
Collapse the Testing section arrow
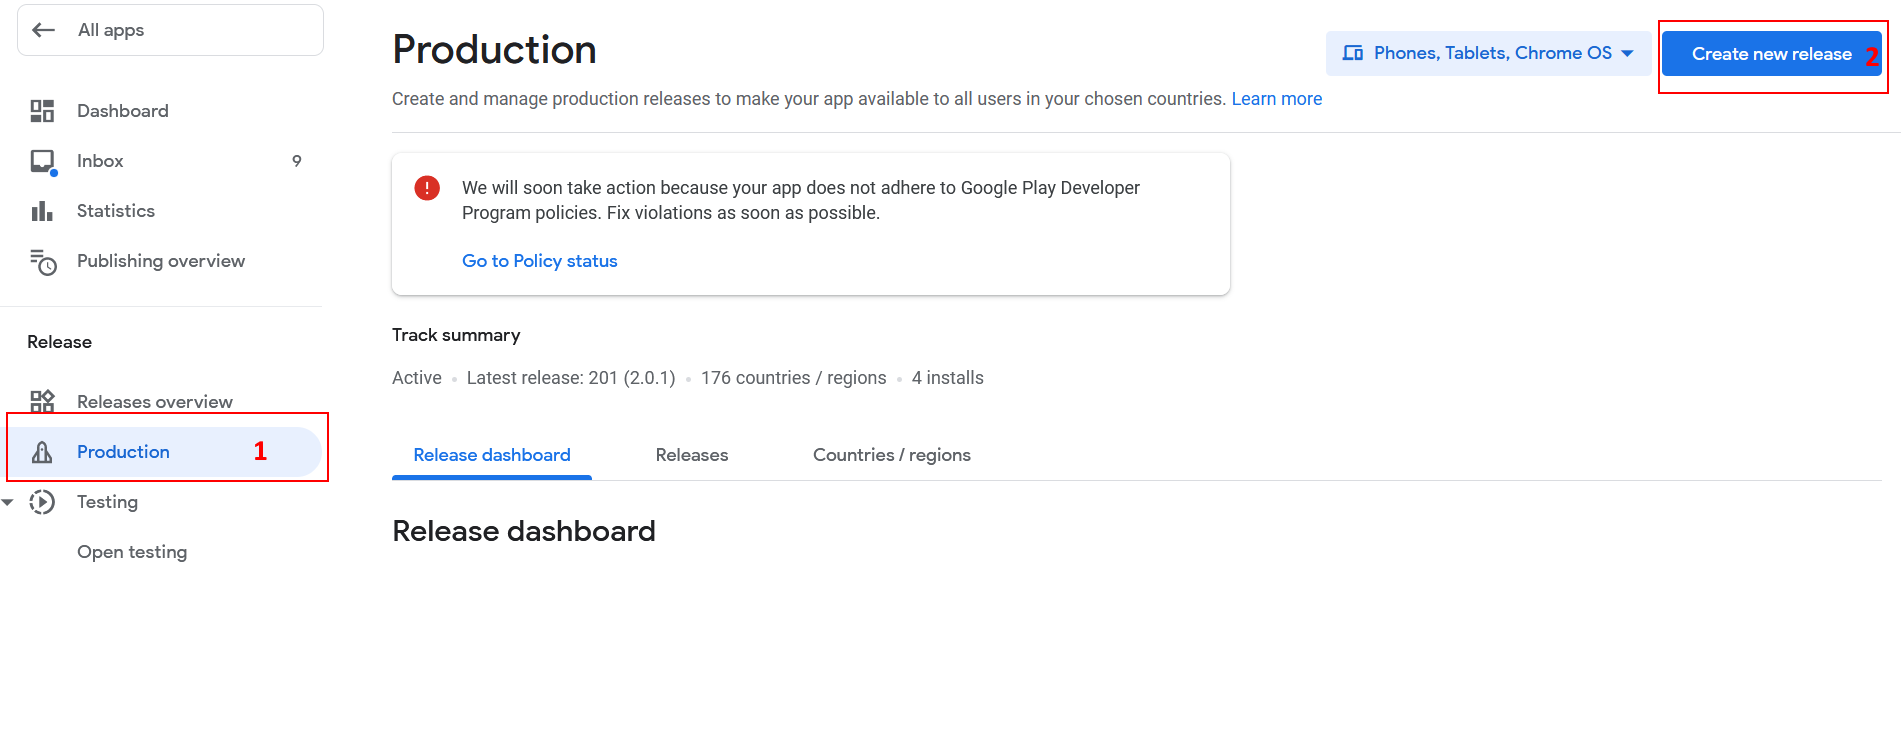pos(8,502)
